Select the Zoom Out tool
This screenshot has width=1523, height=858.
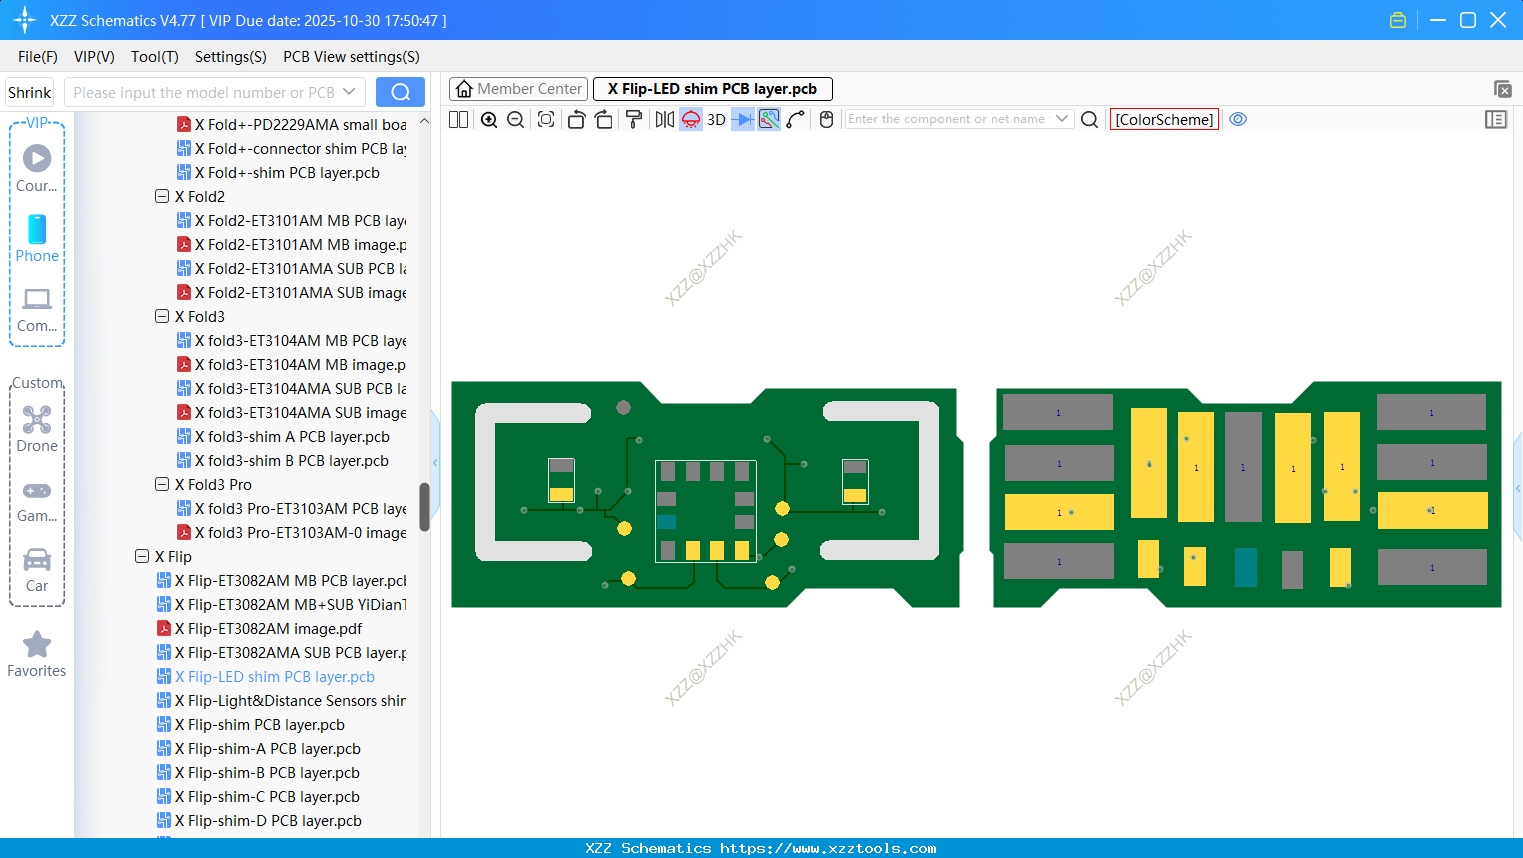(x=514, y=119)
